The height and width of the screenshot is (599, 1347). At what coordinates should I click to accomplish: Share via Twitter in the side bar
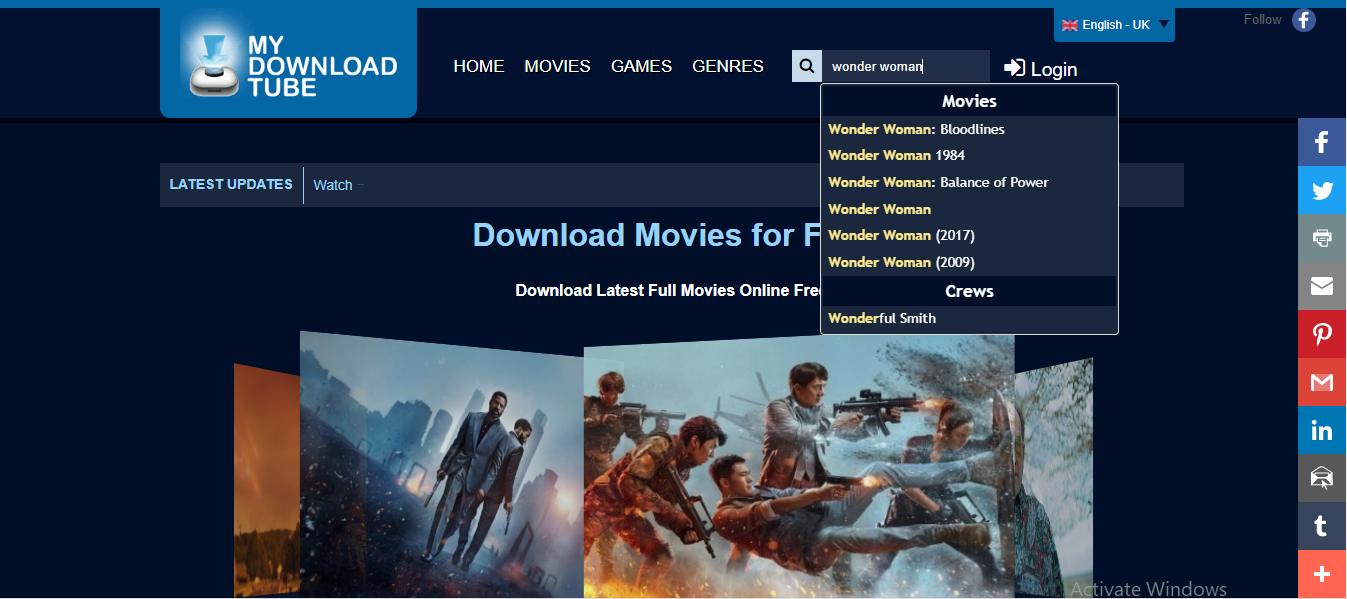(x=1322, y=190)
